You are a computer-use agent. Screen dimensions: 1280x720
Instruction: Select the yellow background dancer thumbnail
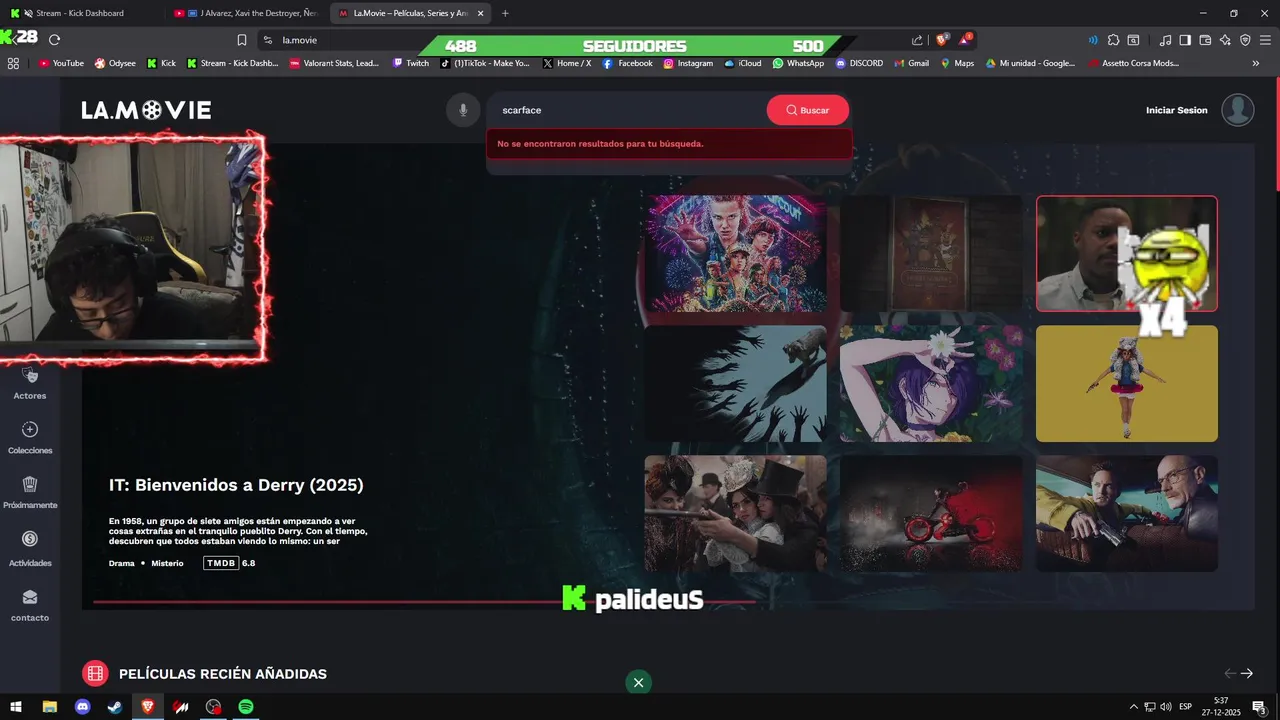(x=1127, y=383)
